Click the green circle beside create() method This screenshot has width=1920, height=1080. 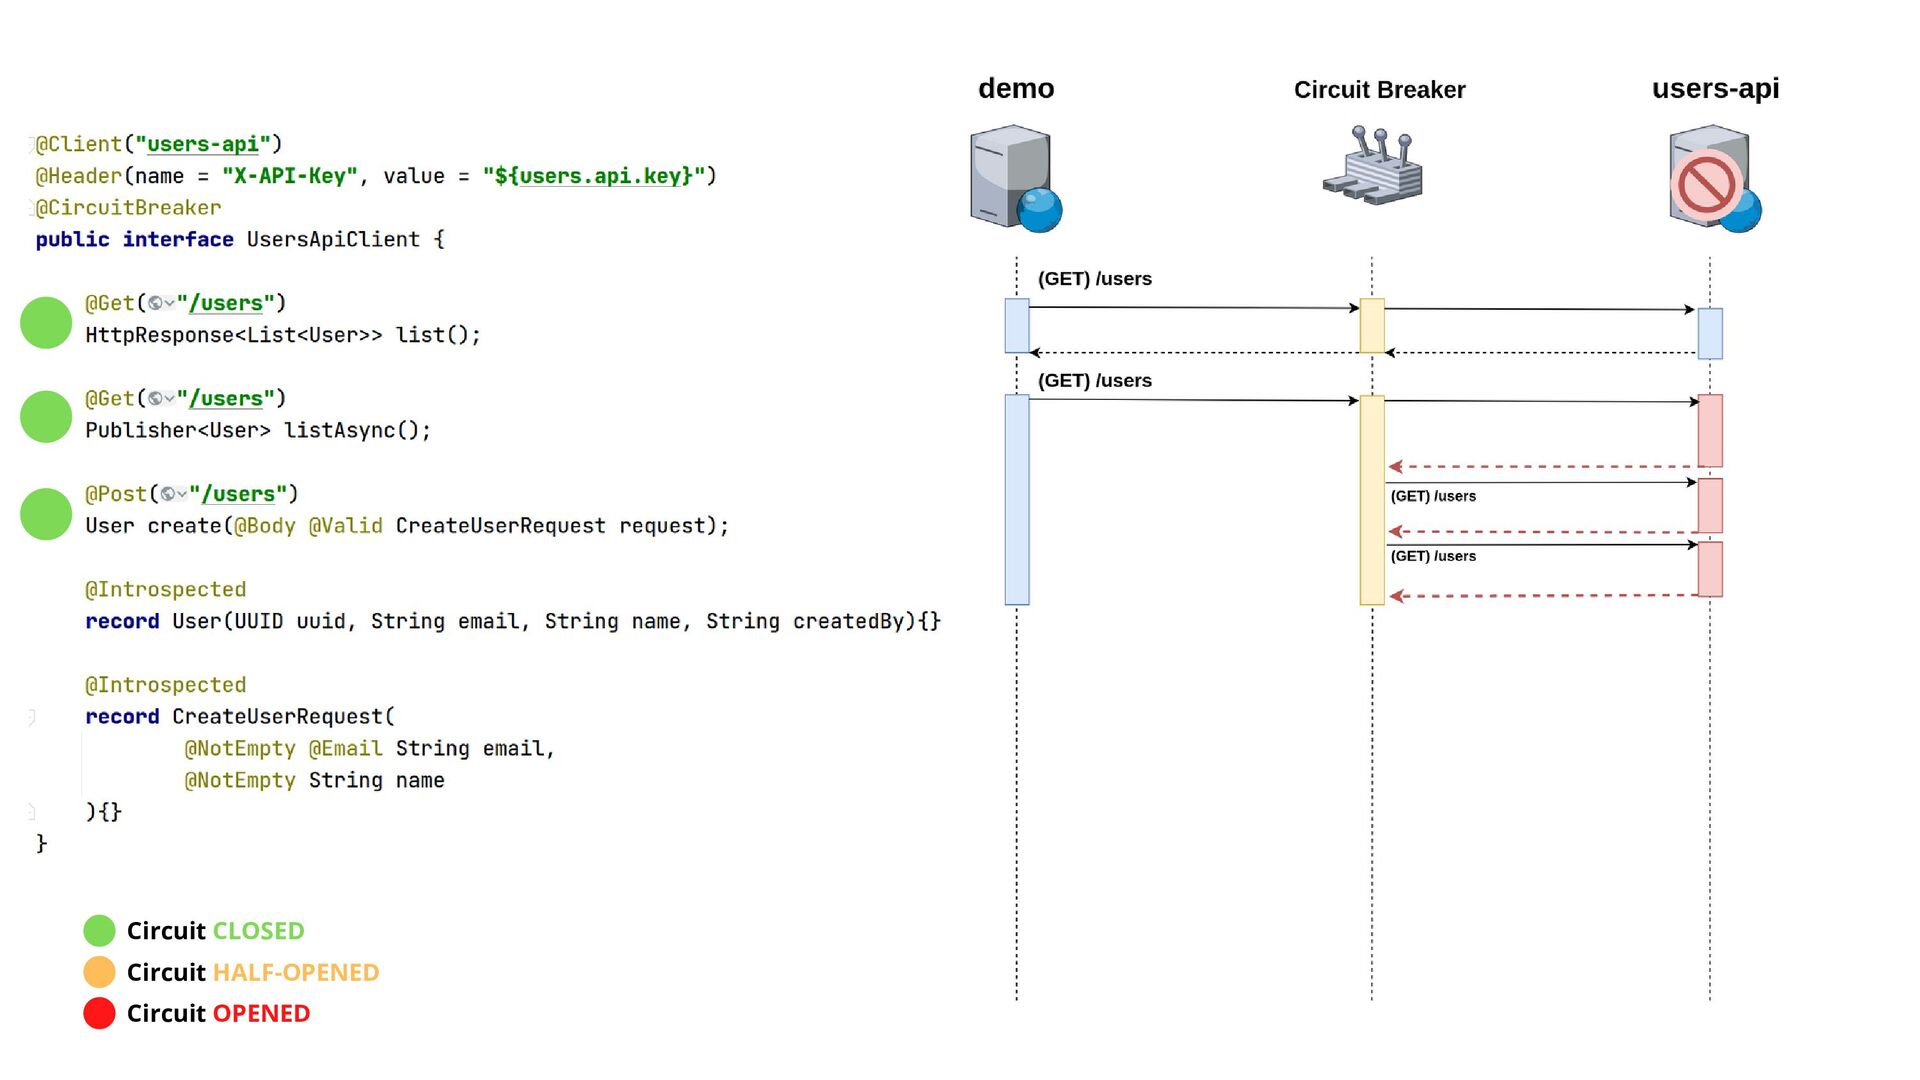(46, 514)
